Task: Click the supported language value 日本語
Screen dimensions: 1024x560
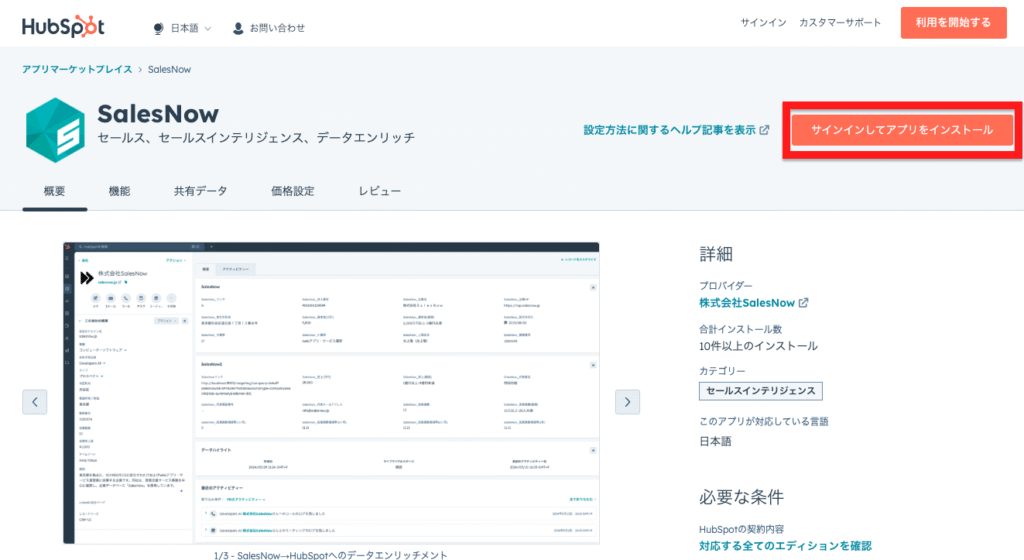Action: tap(715, 441)
